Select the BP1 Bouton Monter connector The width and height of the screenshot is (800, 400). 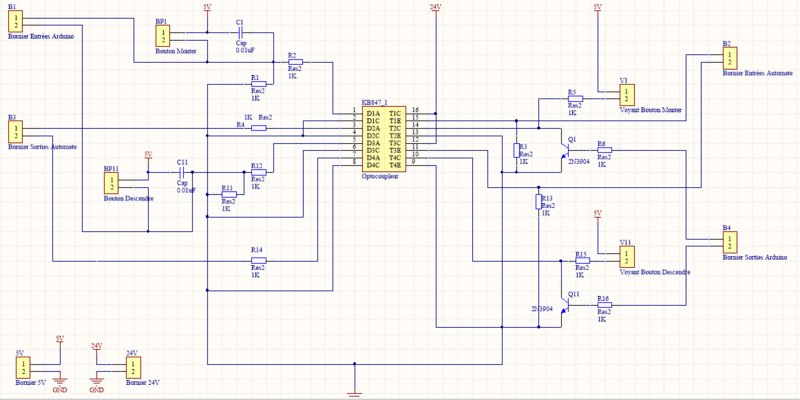point(164,36)
